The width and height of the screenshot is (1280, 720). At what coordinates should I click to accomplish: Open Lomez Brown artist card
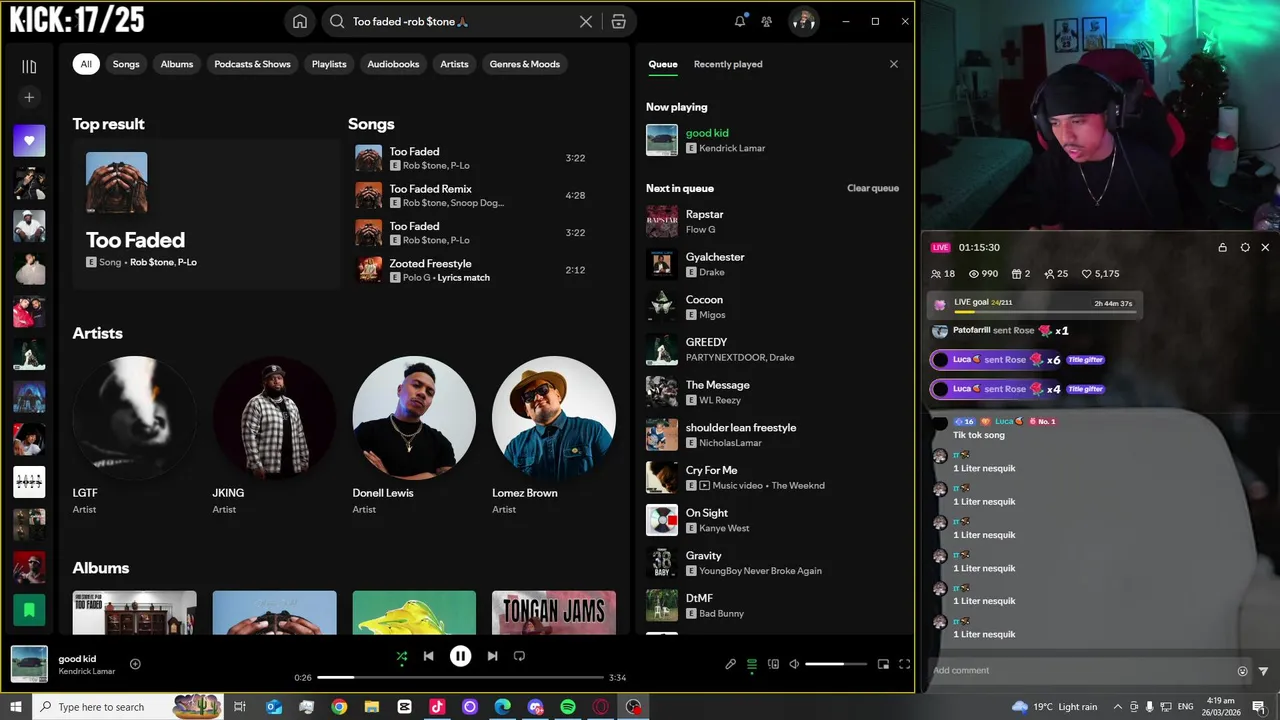554,436
